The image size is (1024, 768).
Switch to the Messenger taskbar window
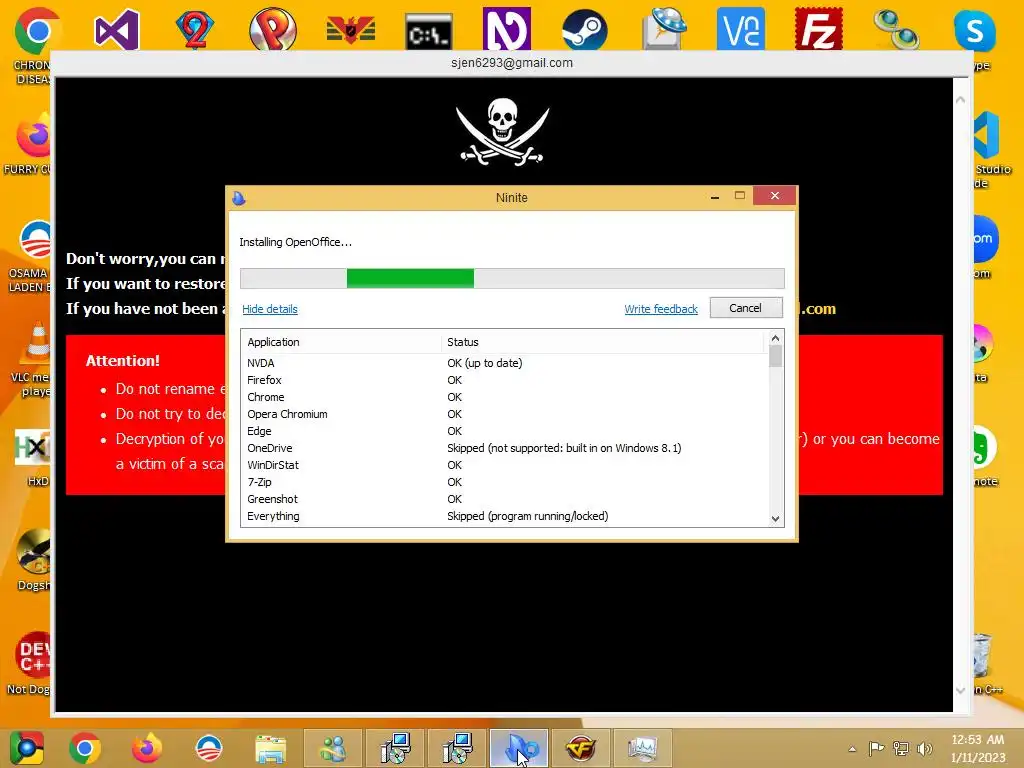(x=333, y=748)
